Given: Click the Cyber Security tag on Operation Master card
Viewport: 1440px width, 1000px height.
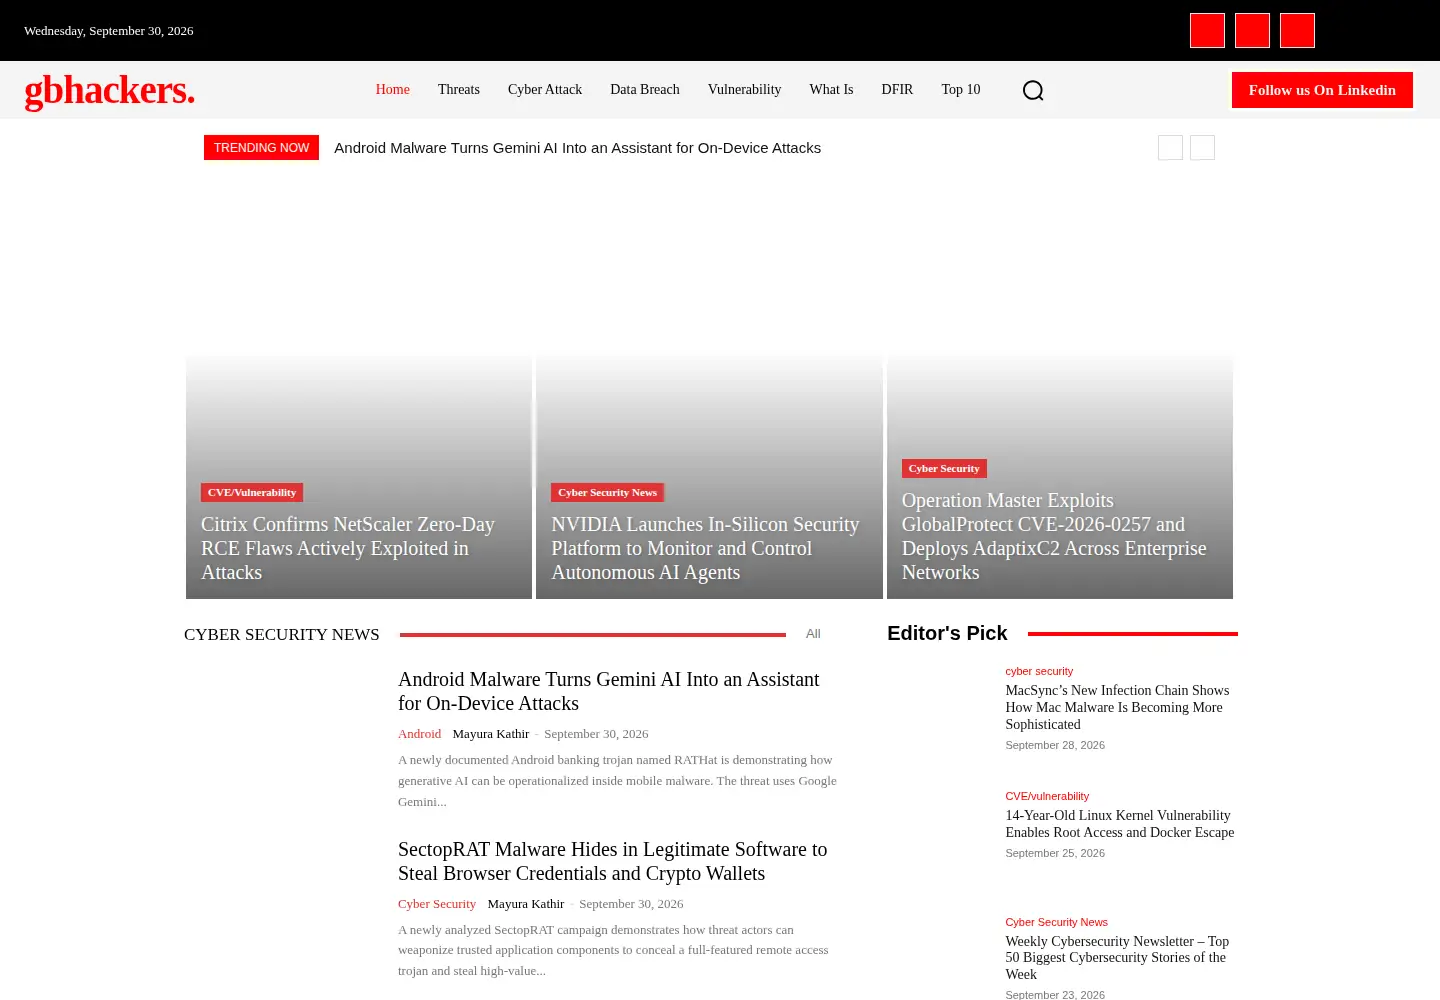Looking at the screenshot, I should click(x=944, y=469).
